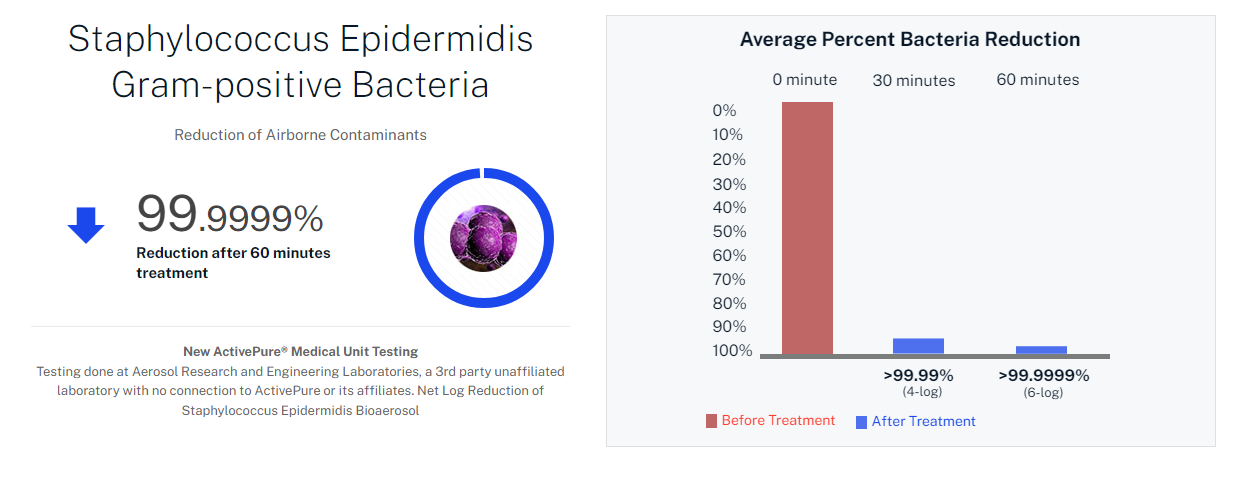1252x481 pixels.
Task: Click the >99.99% (4-log) result label
Action: pos(918,382)
